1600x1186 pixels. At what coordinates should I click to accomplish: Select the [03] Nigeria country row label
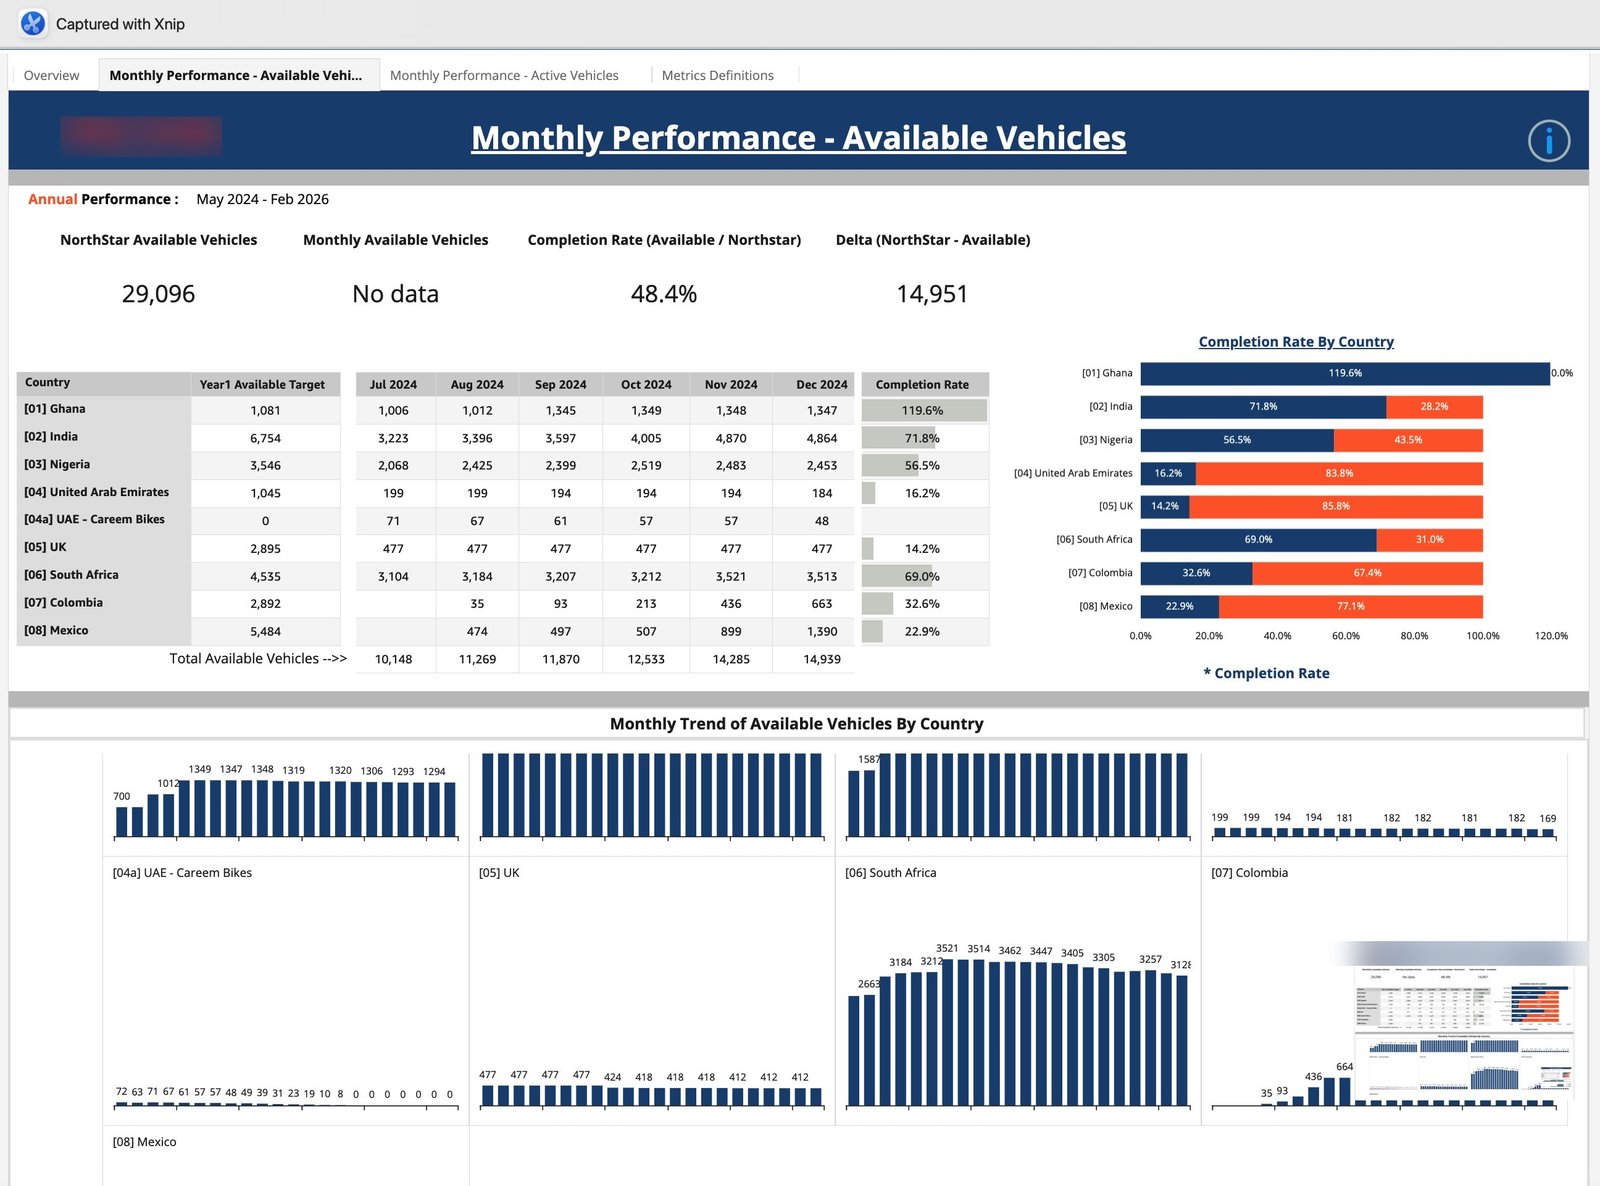57,465
